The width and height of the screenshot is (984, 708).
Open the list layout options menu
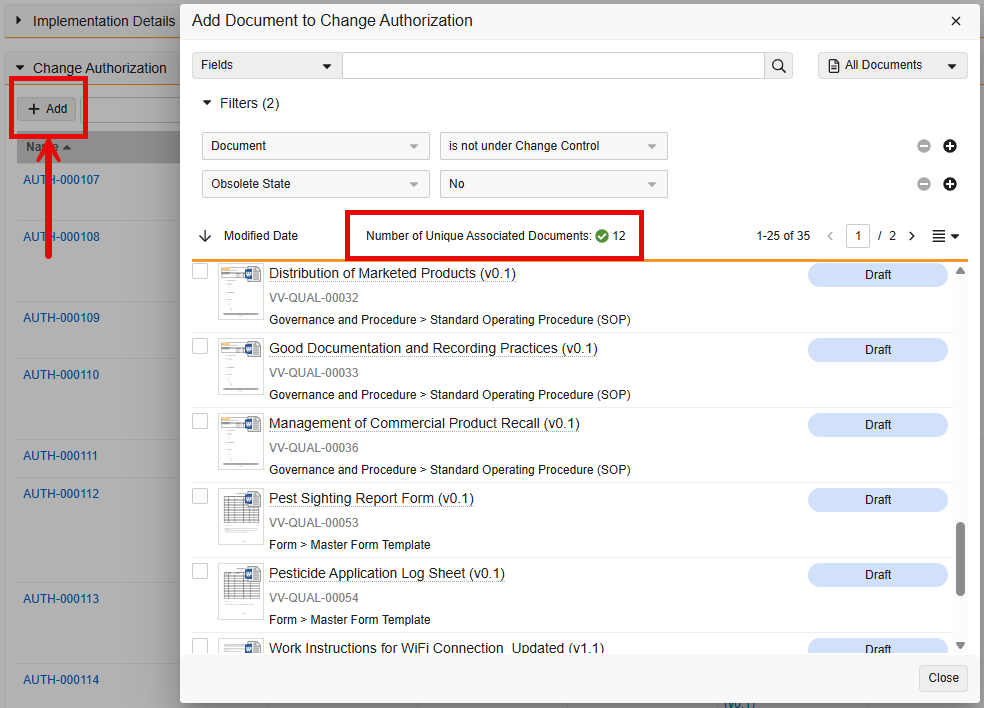click(x=945, y=236)
